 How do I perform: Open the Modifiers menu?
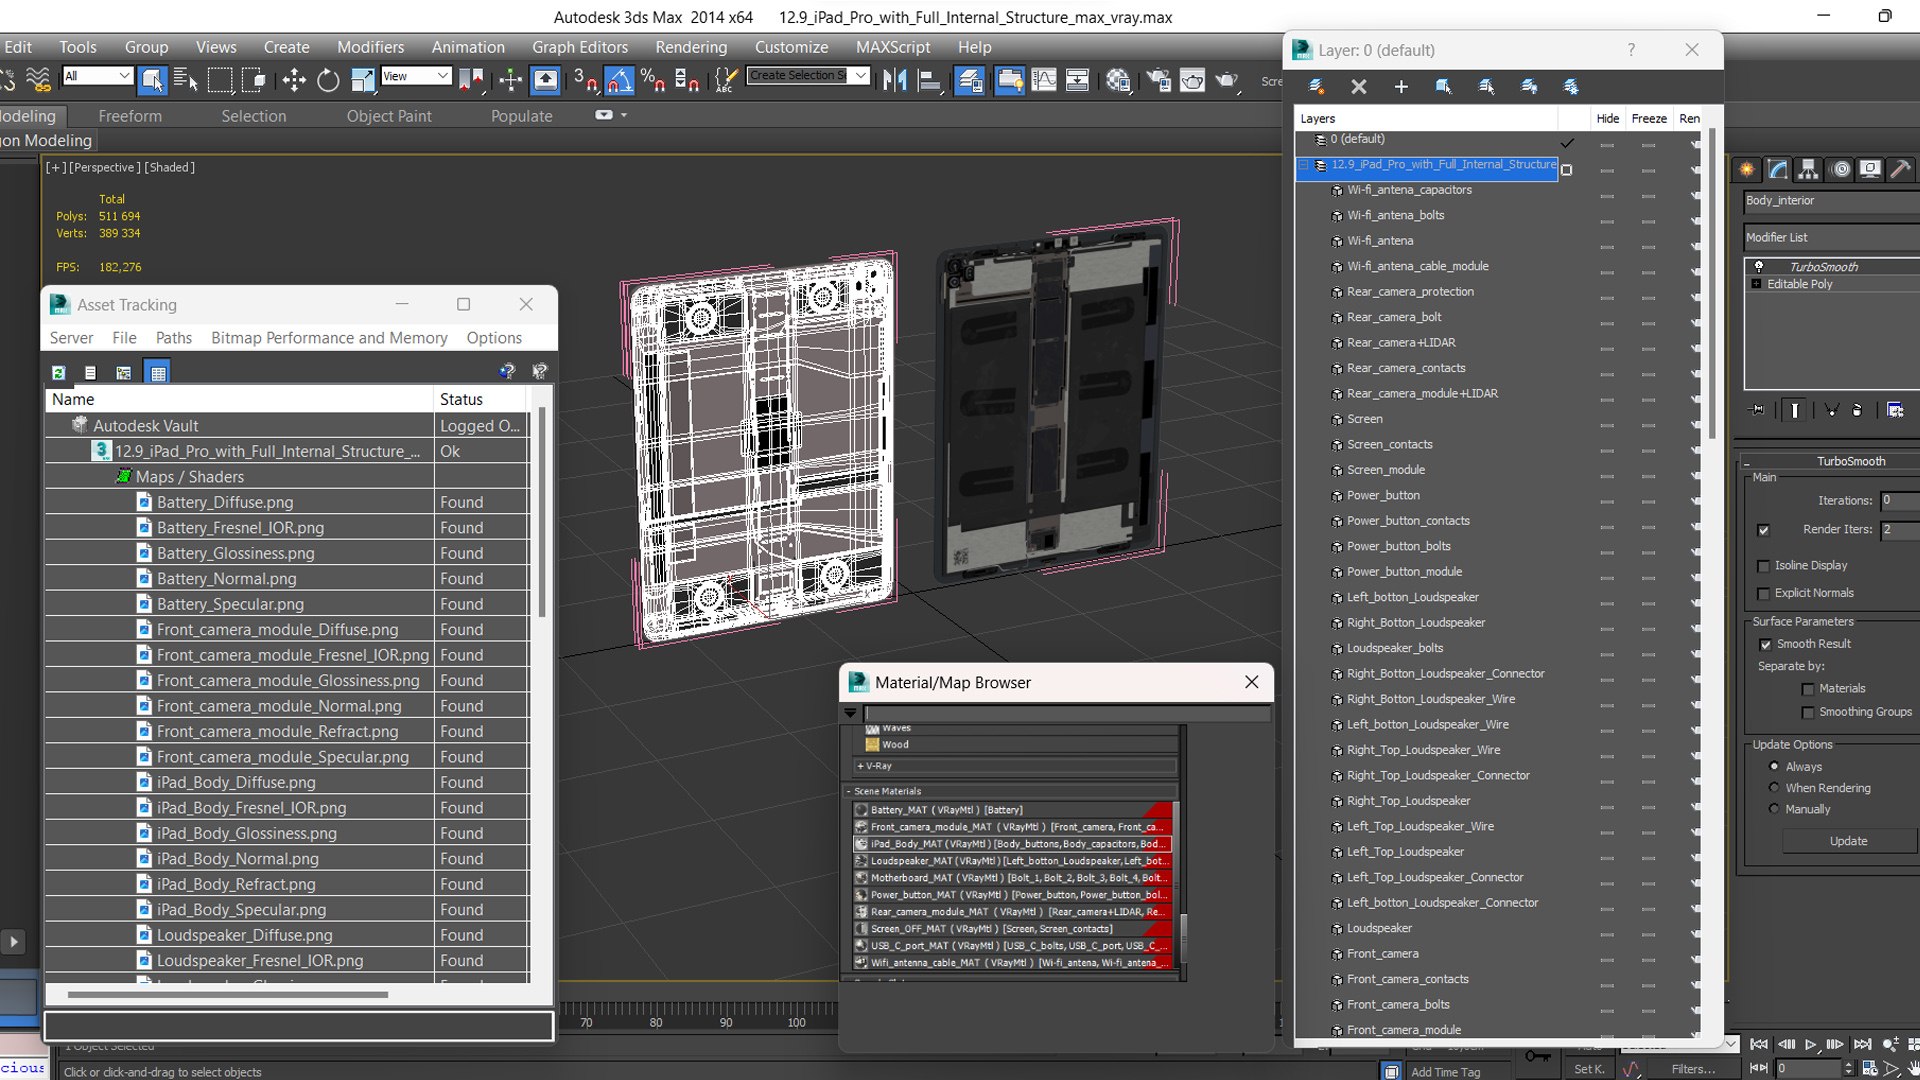tap(370, 47)
